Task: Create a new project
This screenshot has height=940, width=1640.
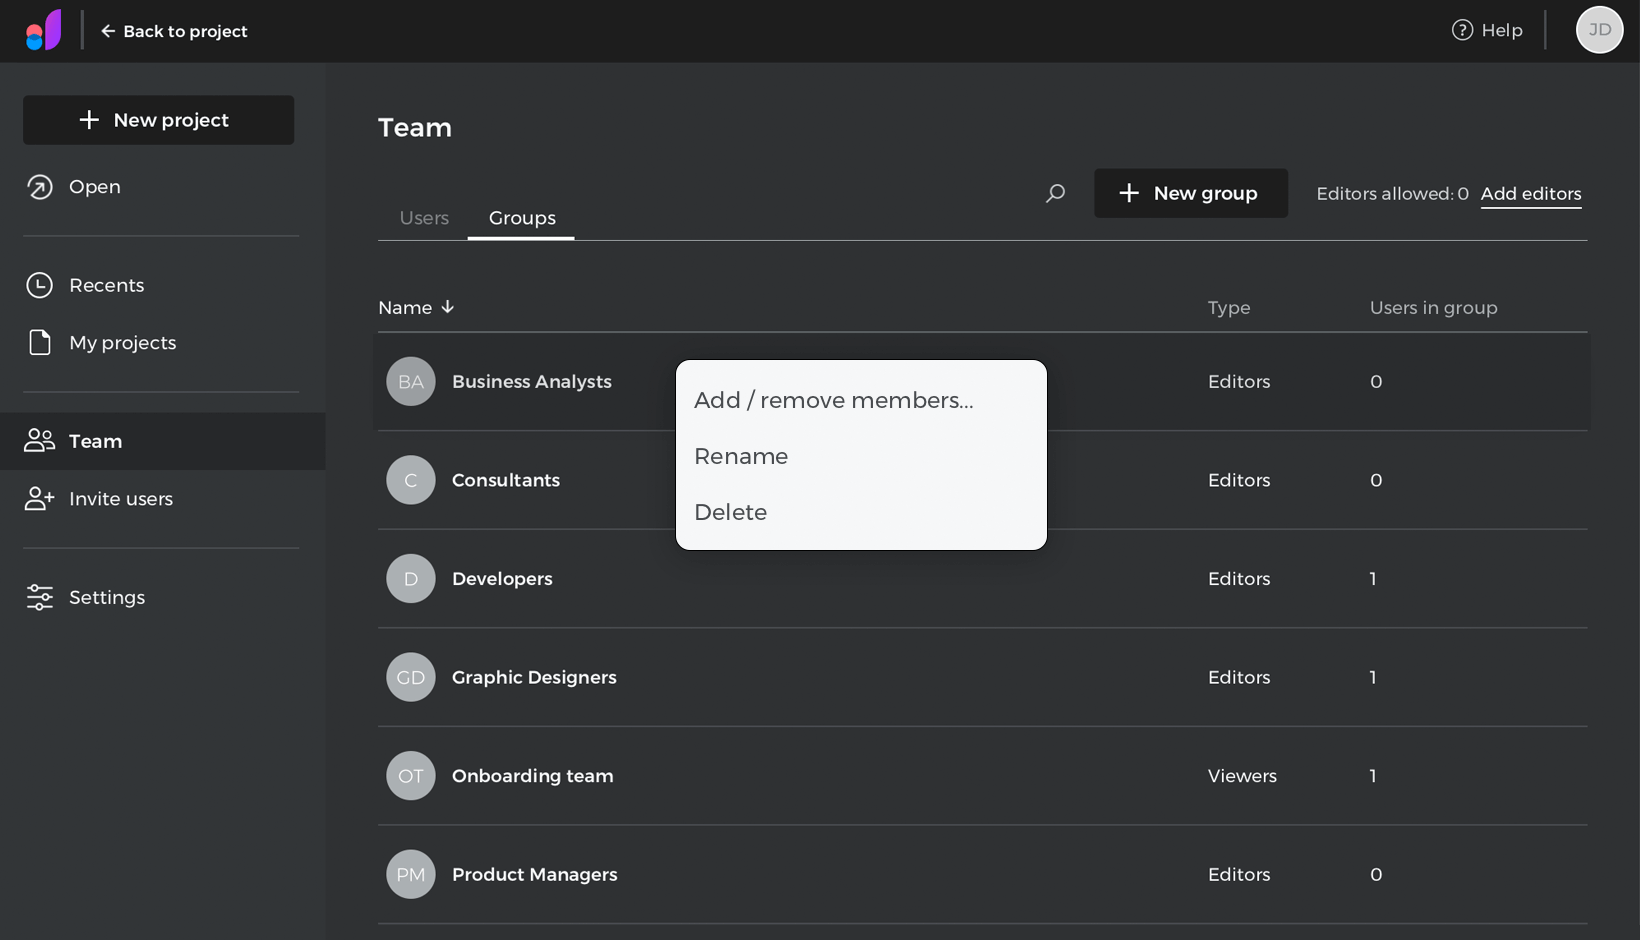Action: (159, 120)
